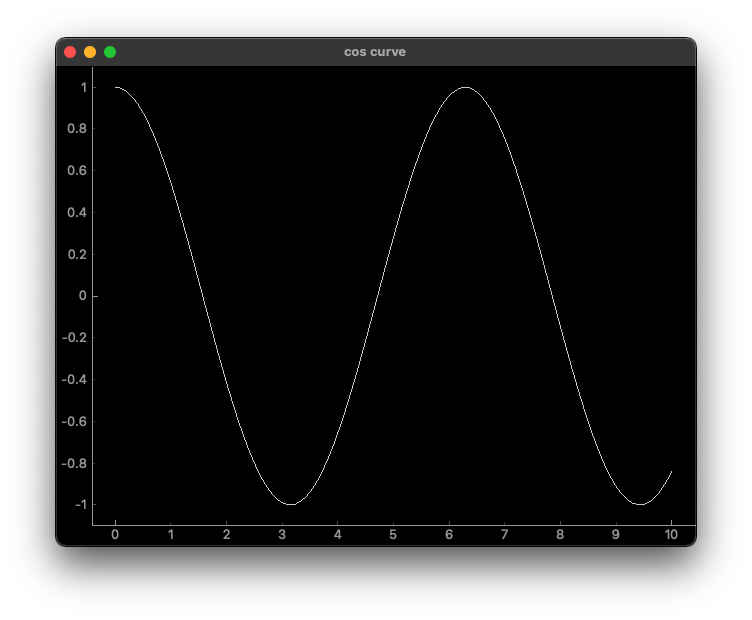752x620 pixels.
Task: Maximize the cos curve window with green button
Action: pyautogui.click(x=110, y=52)
